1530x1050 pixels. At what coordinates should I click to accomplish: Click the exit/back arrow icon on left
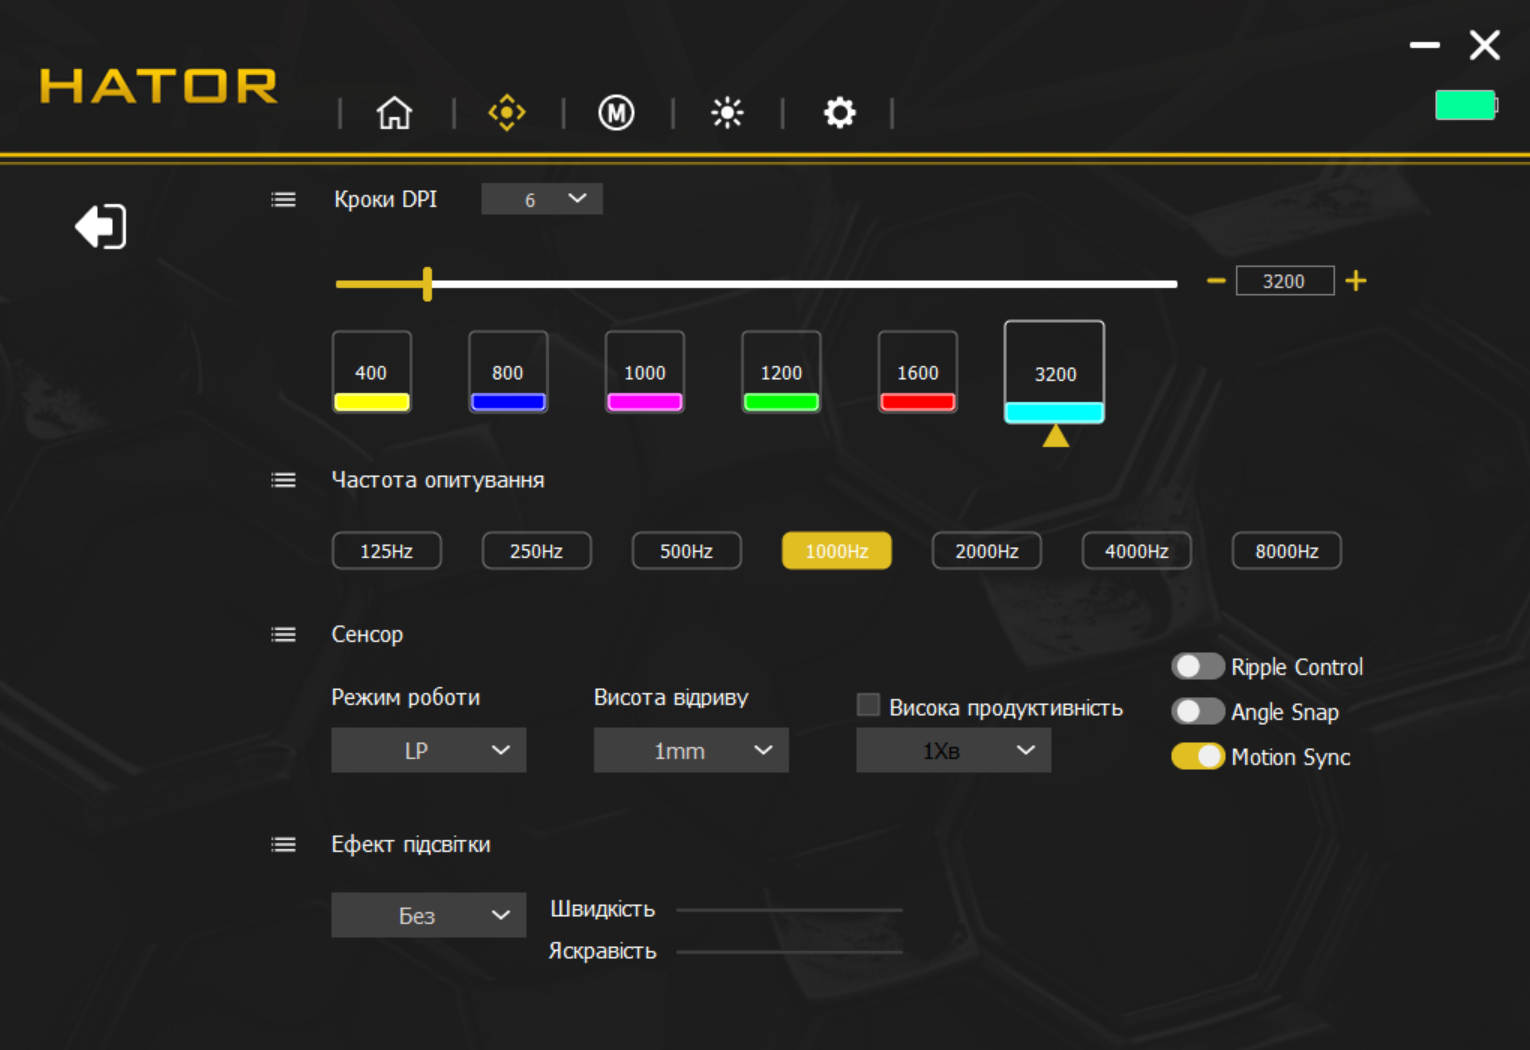(x=101, y=227)
